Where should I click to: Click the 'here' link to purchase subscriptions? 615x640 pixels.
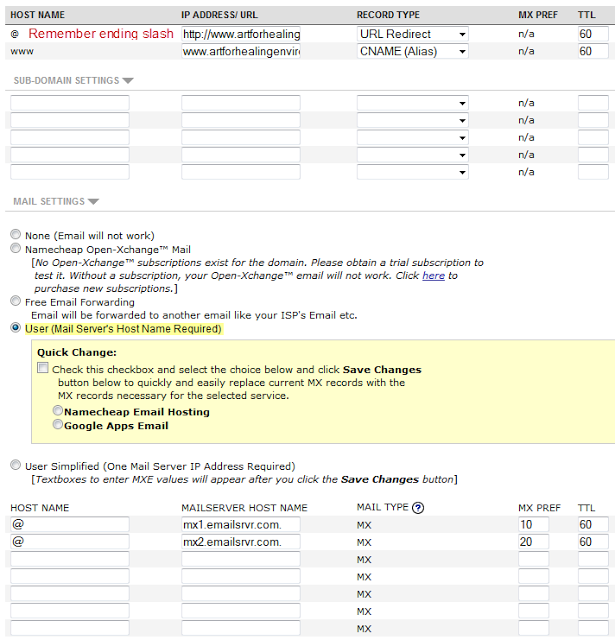[x=433, y=276]
